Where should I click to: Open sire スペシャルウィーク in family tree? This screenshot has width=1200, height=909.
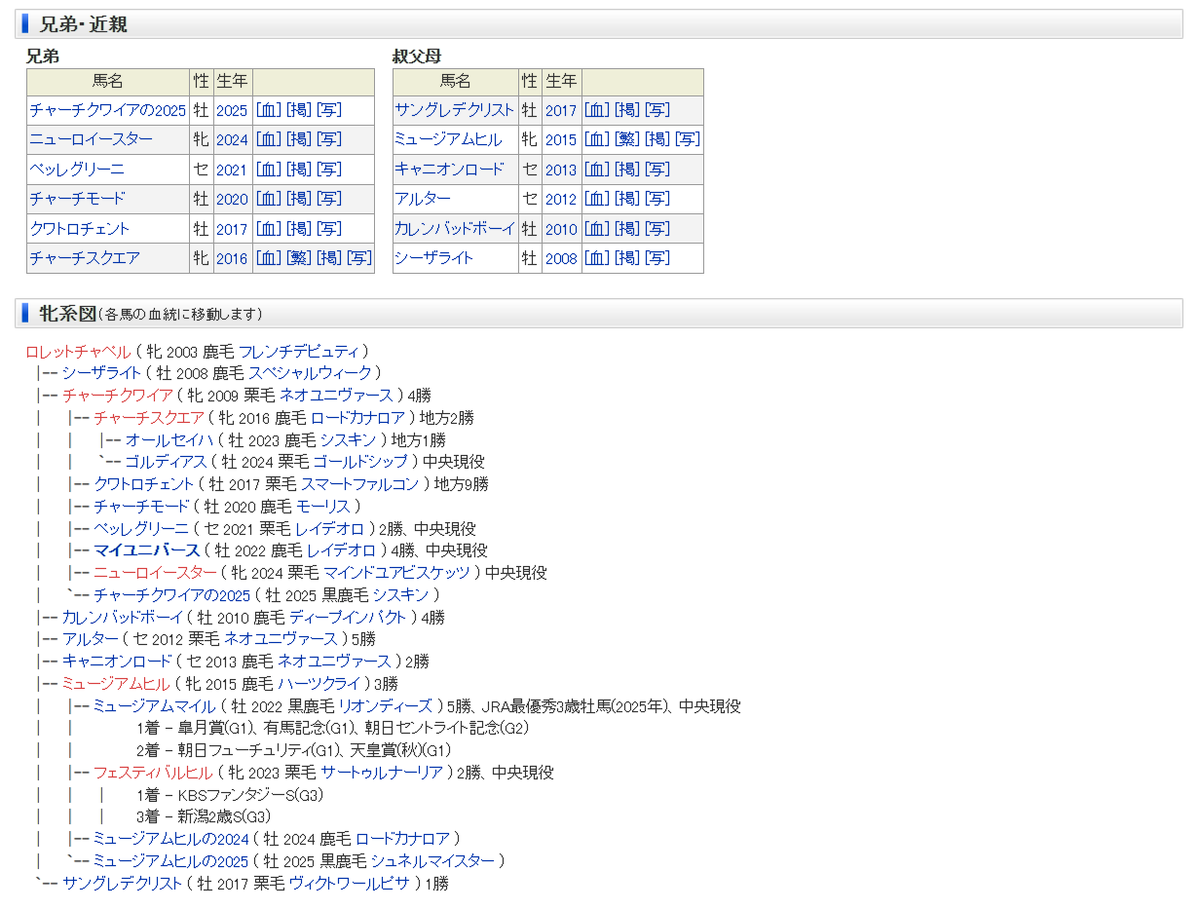pyautogui.click(x=310, y=374)
